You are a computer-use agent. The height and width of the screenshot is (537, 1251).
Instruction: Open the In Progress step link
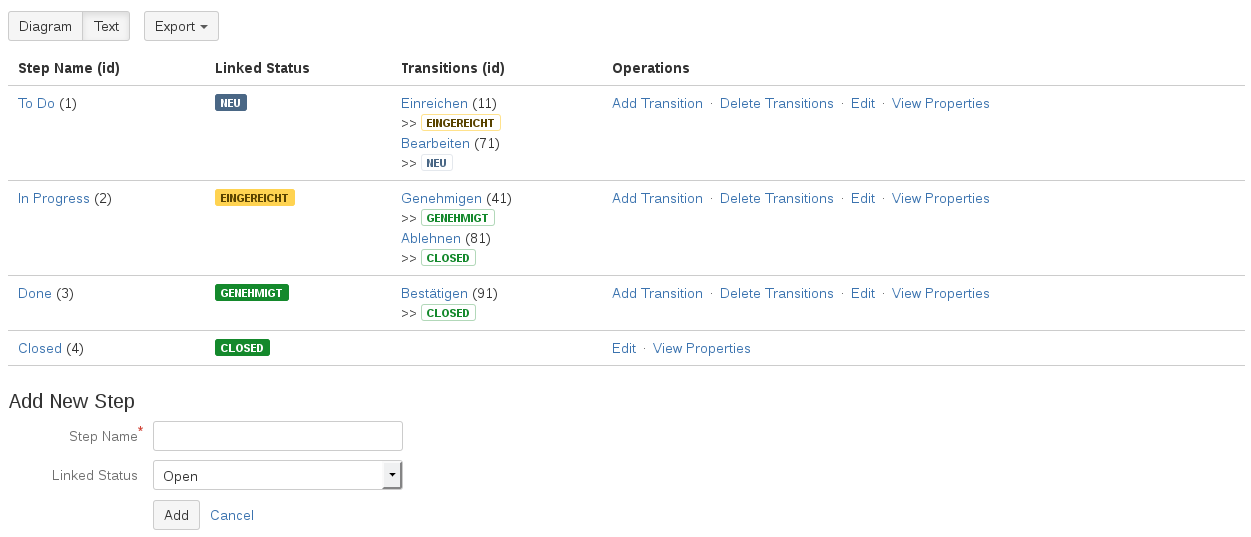pos(54,198)
